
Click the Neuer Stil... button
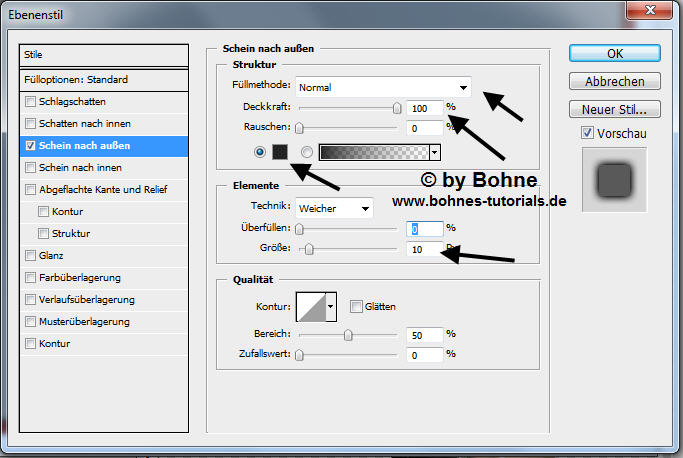coord(615,109)
